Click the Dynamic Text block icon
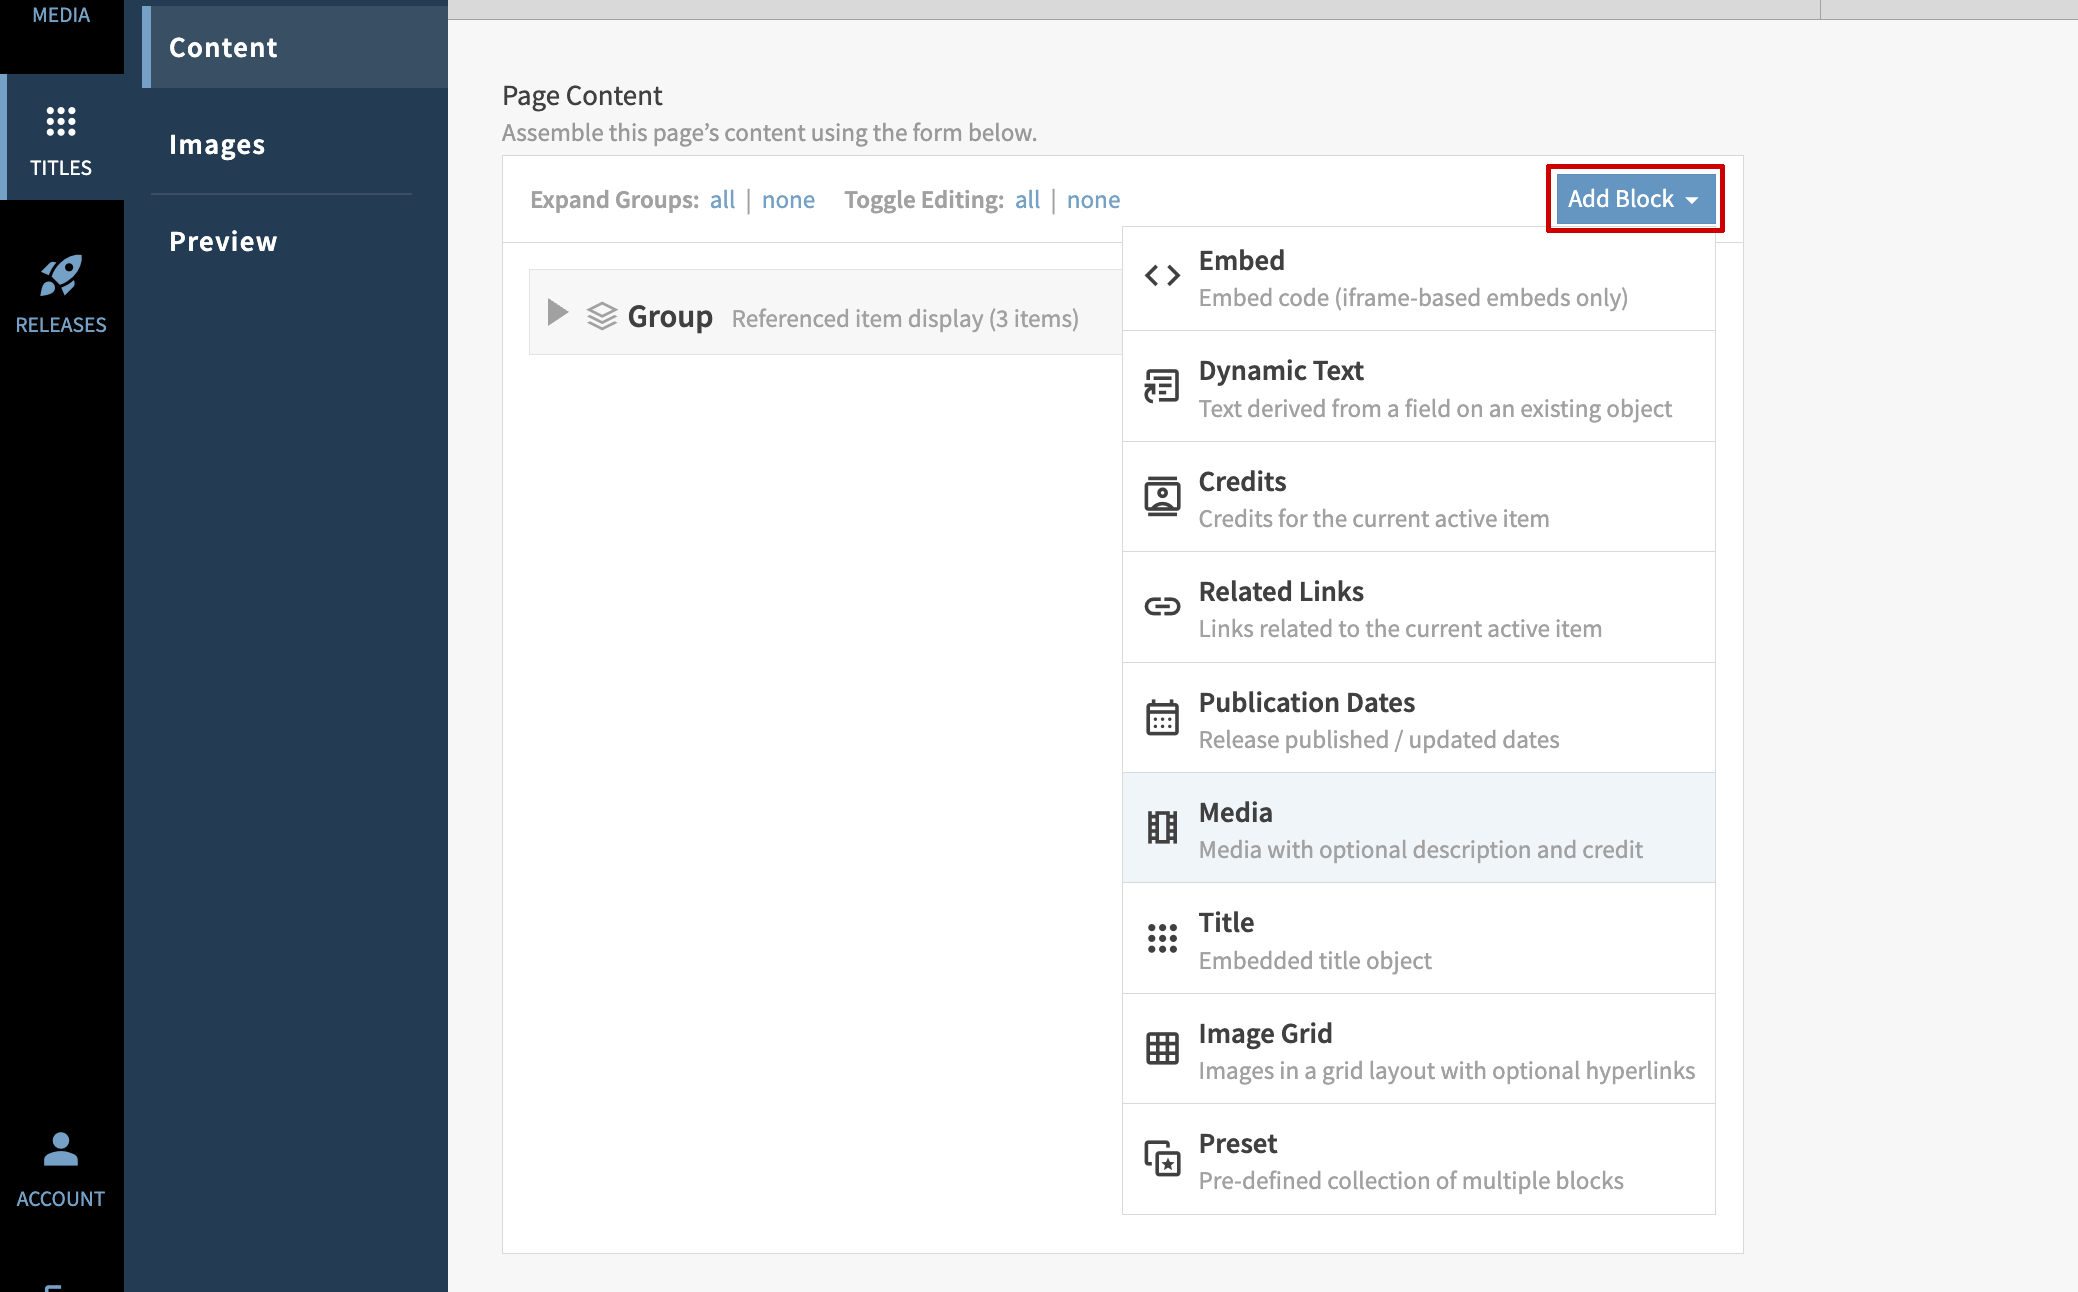This screenshot has height=1292, width=2078. pyautogui.click(x=1162, y=386)
